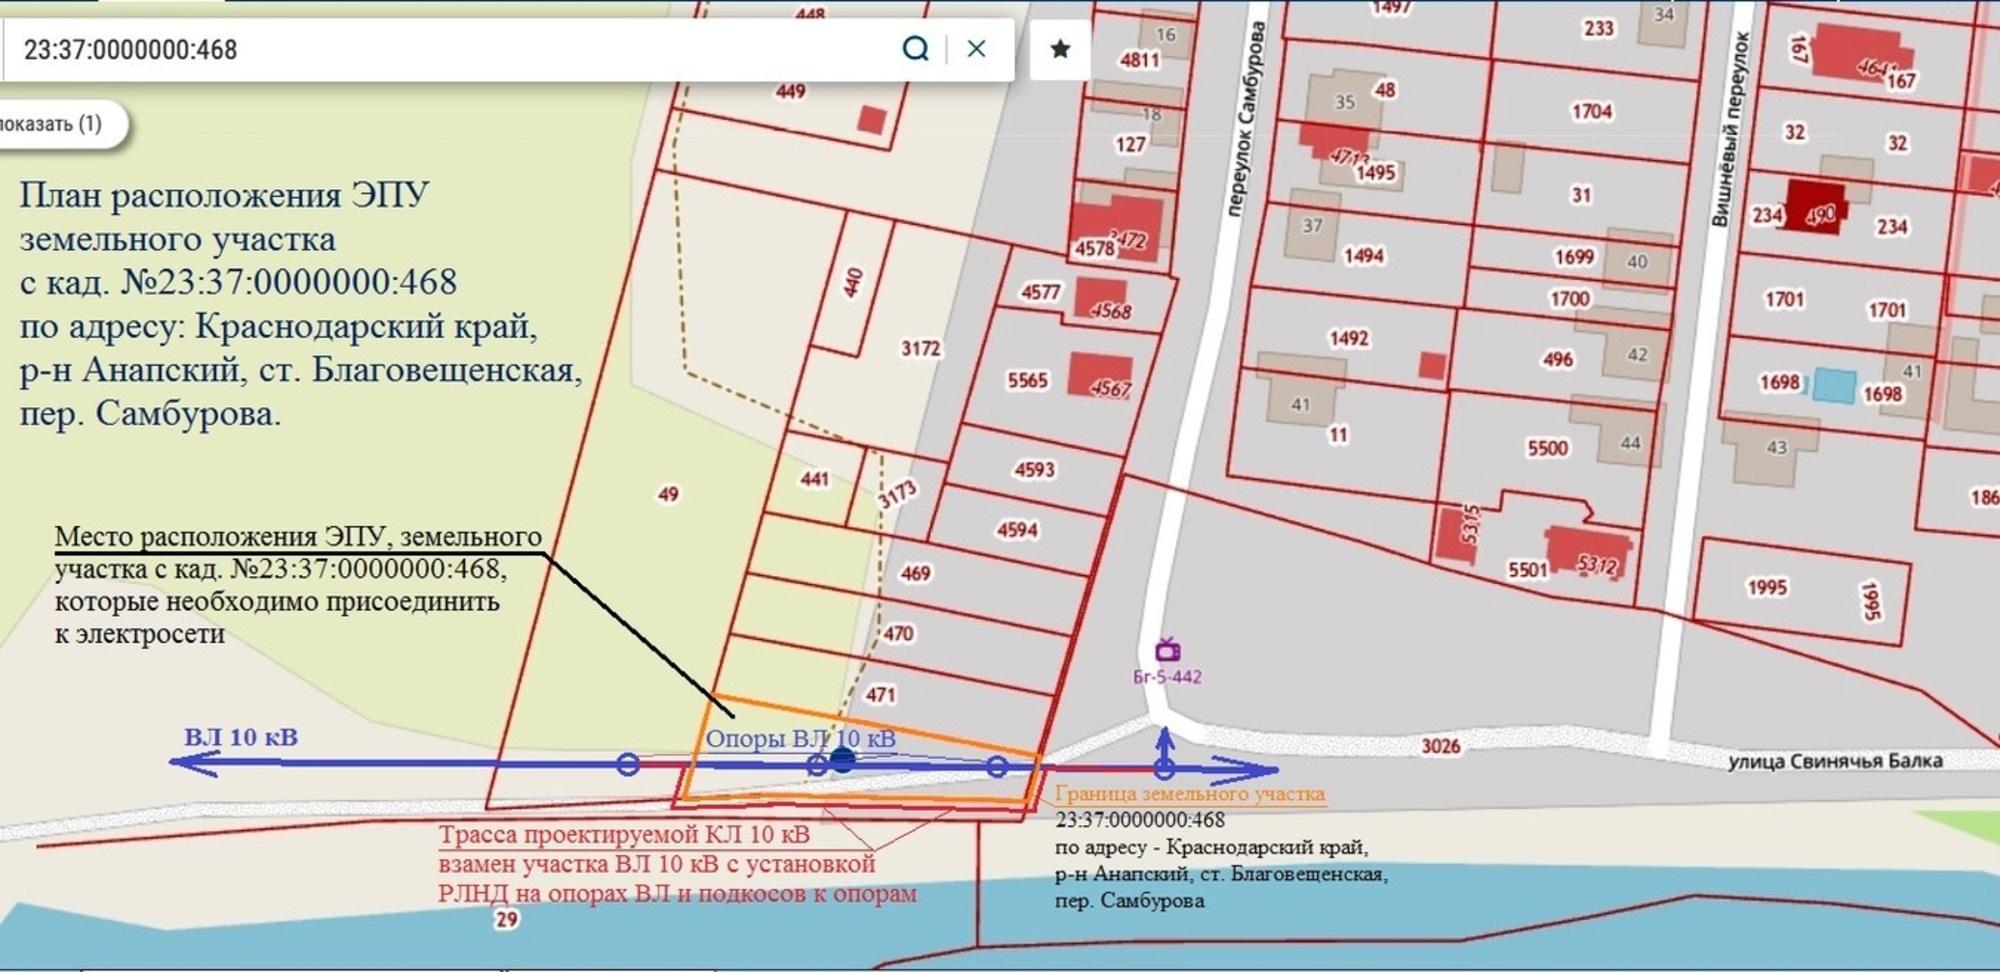Click the filled blue pole marker dot
2000x972 pixels.
843,761
